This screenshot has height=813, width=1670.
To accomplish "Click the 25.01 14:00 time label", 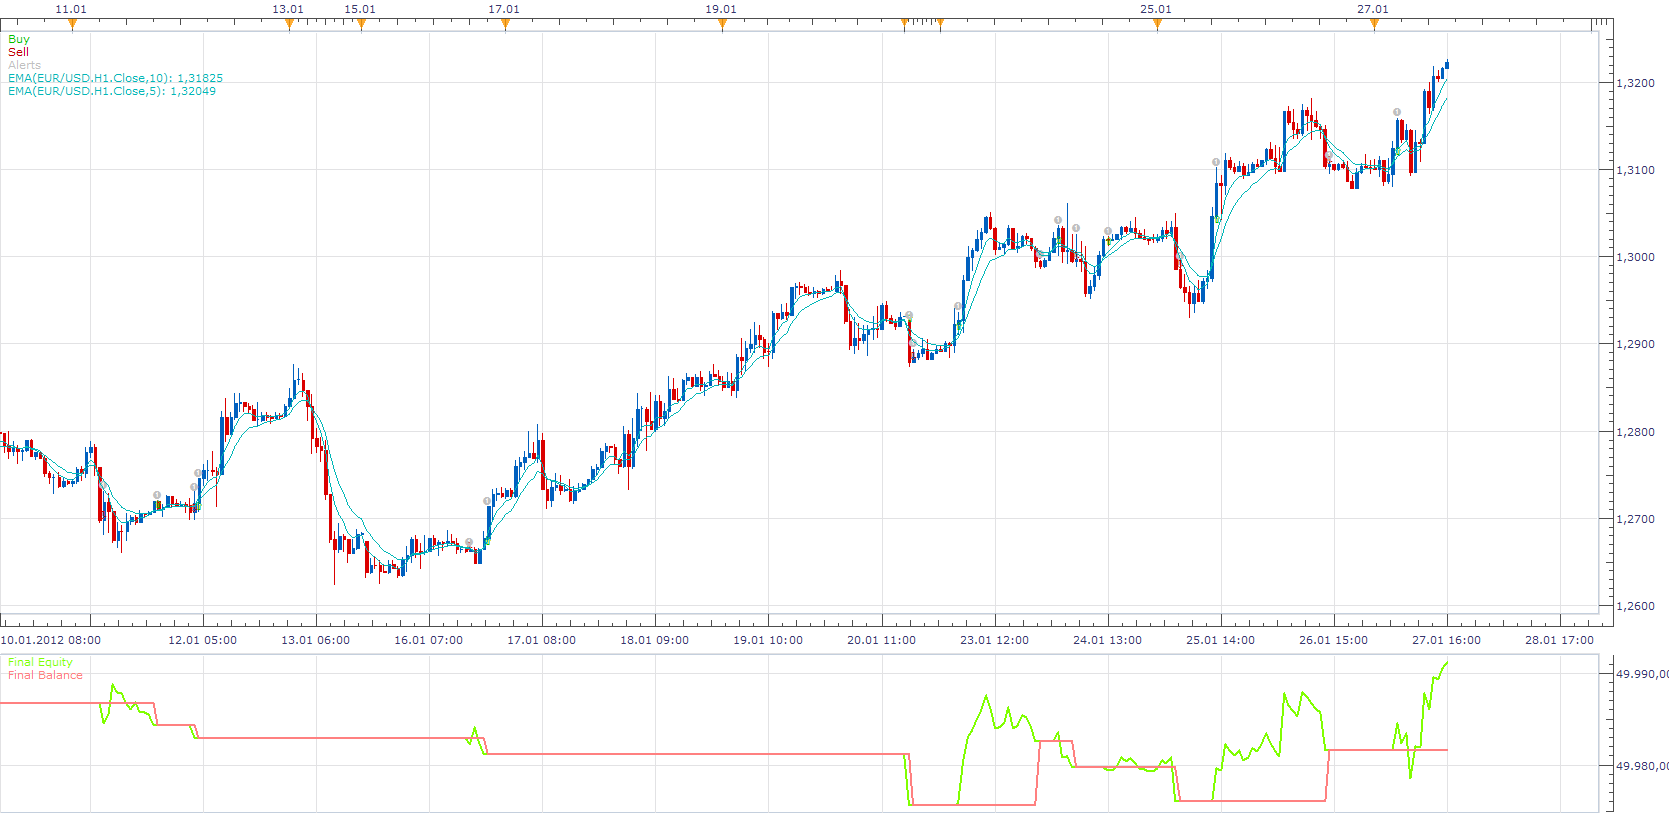I will click(1221, 640).
